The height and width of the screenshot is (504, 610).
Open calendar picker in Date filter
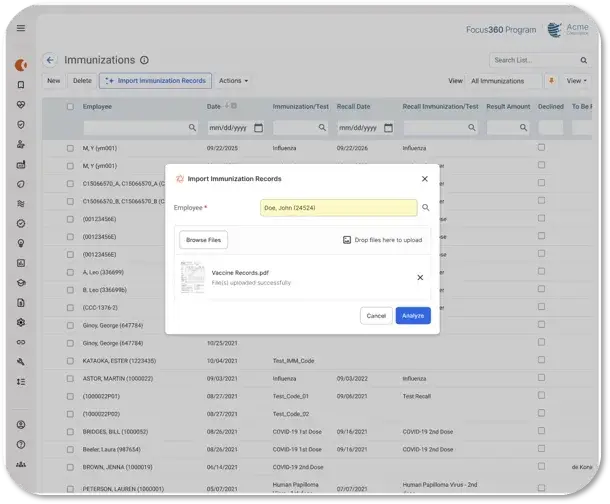(x=258, y=128)
